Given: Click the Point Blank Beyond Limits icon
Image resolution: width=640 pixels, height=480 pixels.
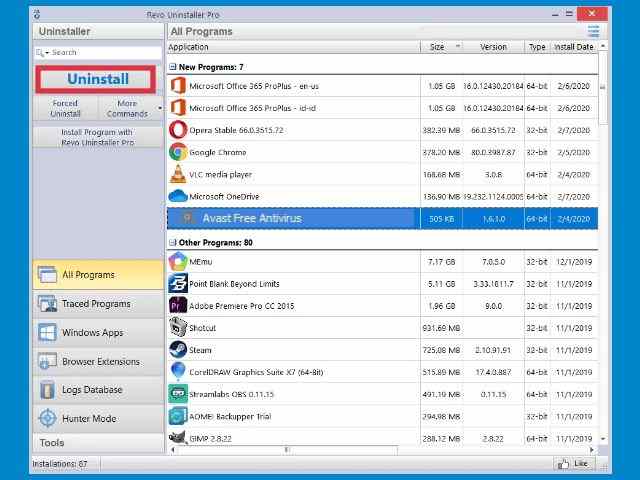Looking at the screenshot, I should tap(178, 284).
